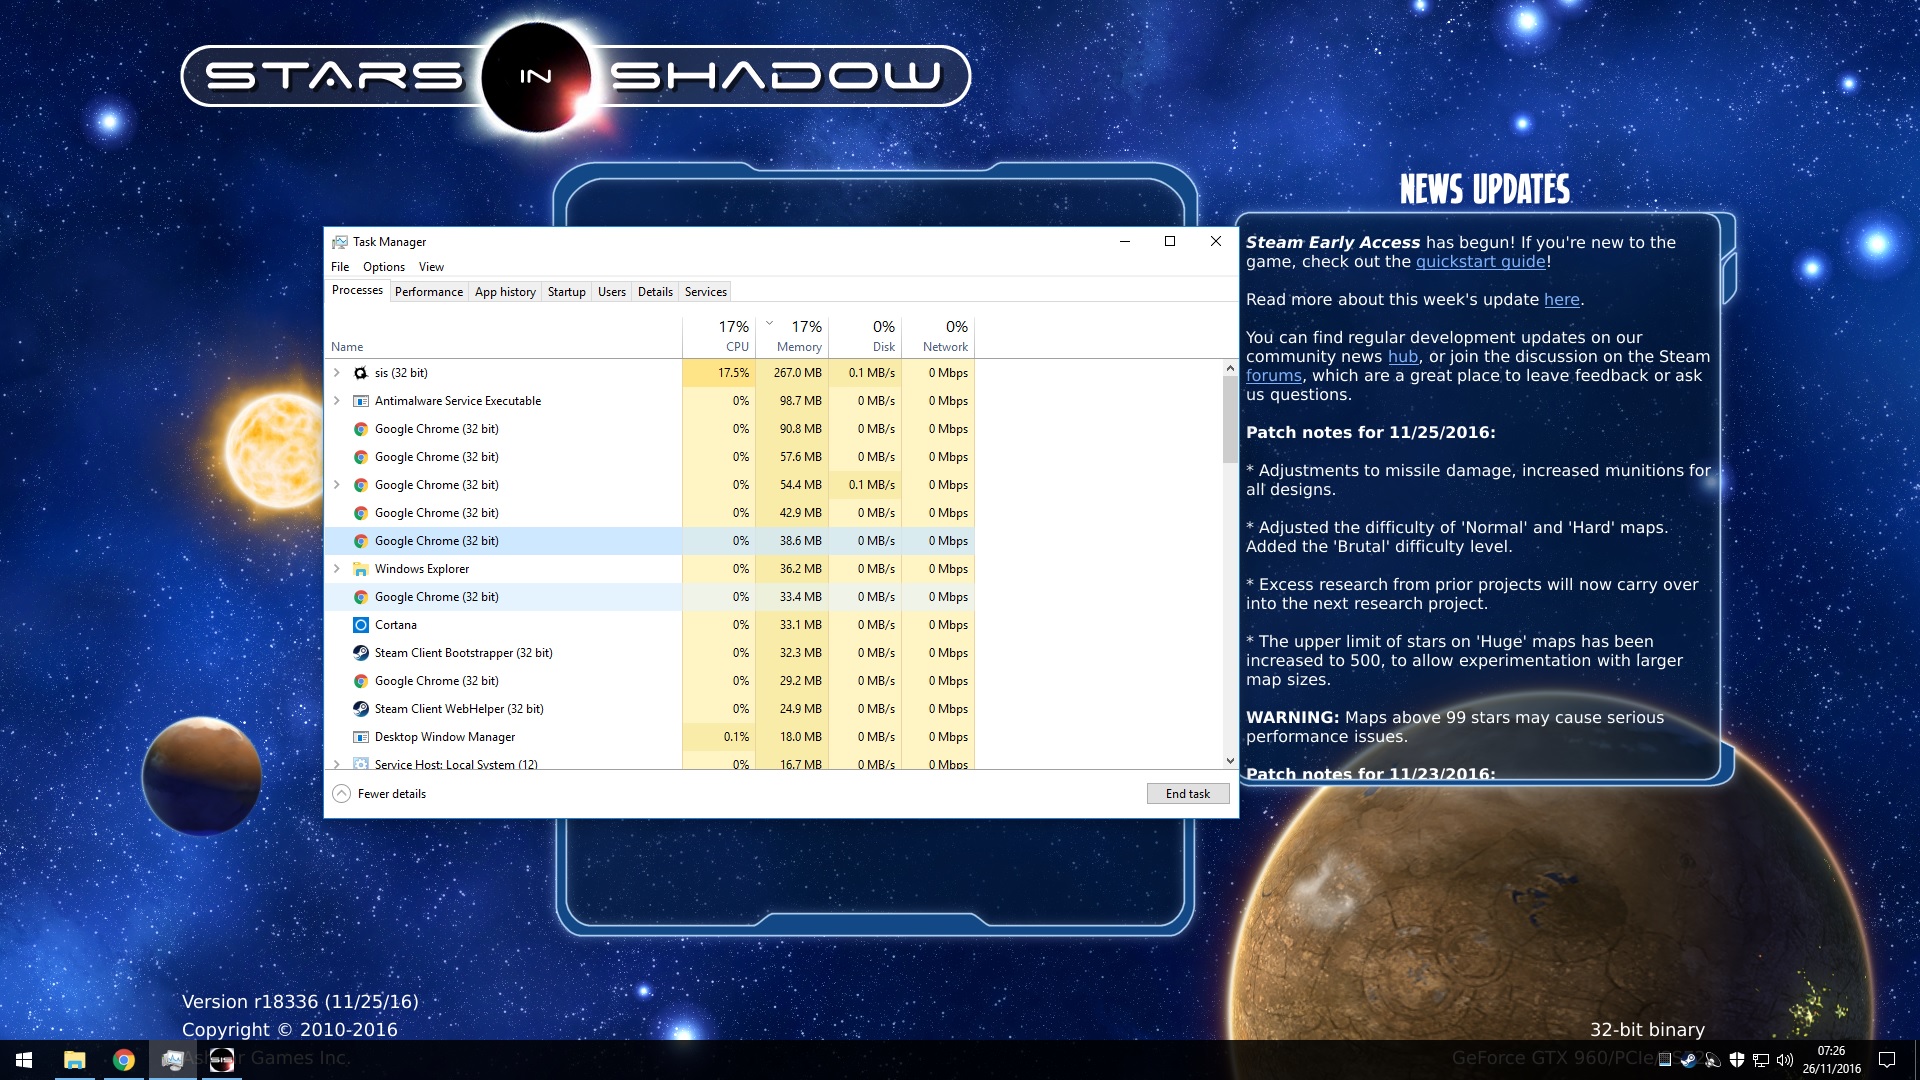The image size is (1920, 1080).
Task: Click the End task button
Action: pyautogui.click(x=1187, y=794)
